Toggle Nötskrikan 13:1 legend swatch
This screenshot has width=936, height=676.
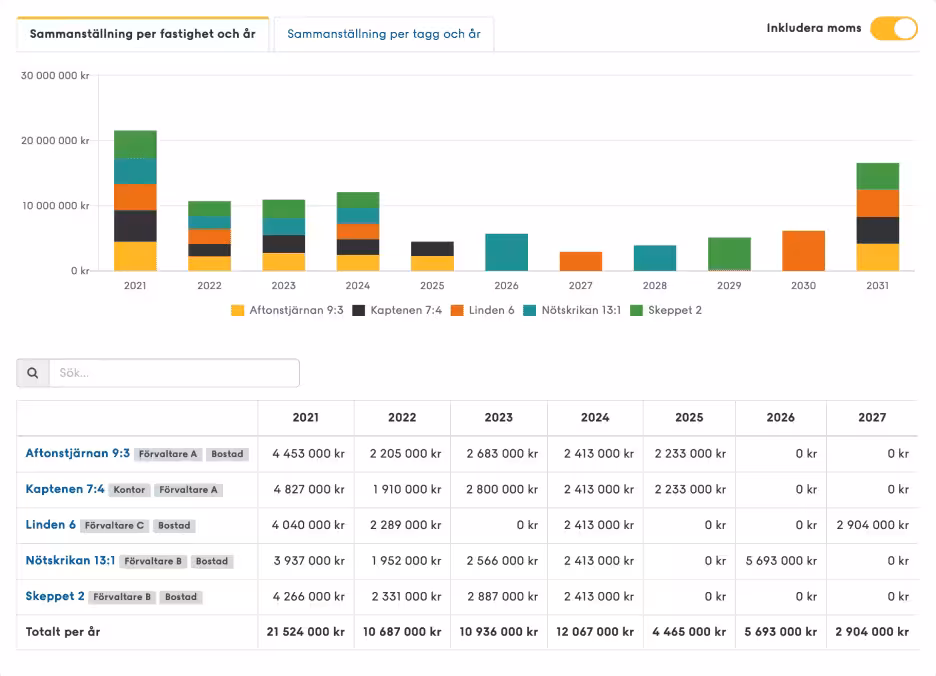pos(529,311)
